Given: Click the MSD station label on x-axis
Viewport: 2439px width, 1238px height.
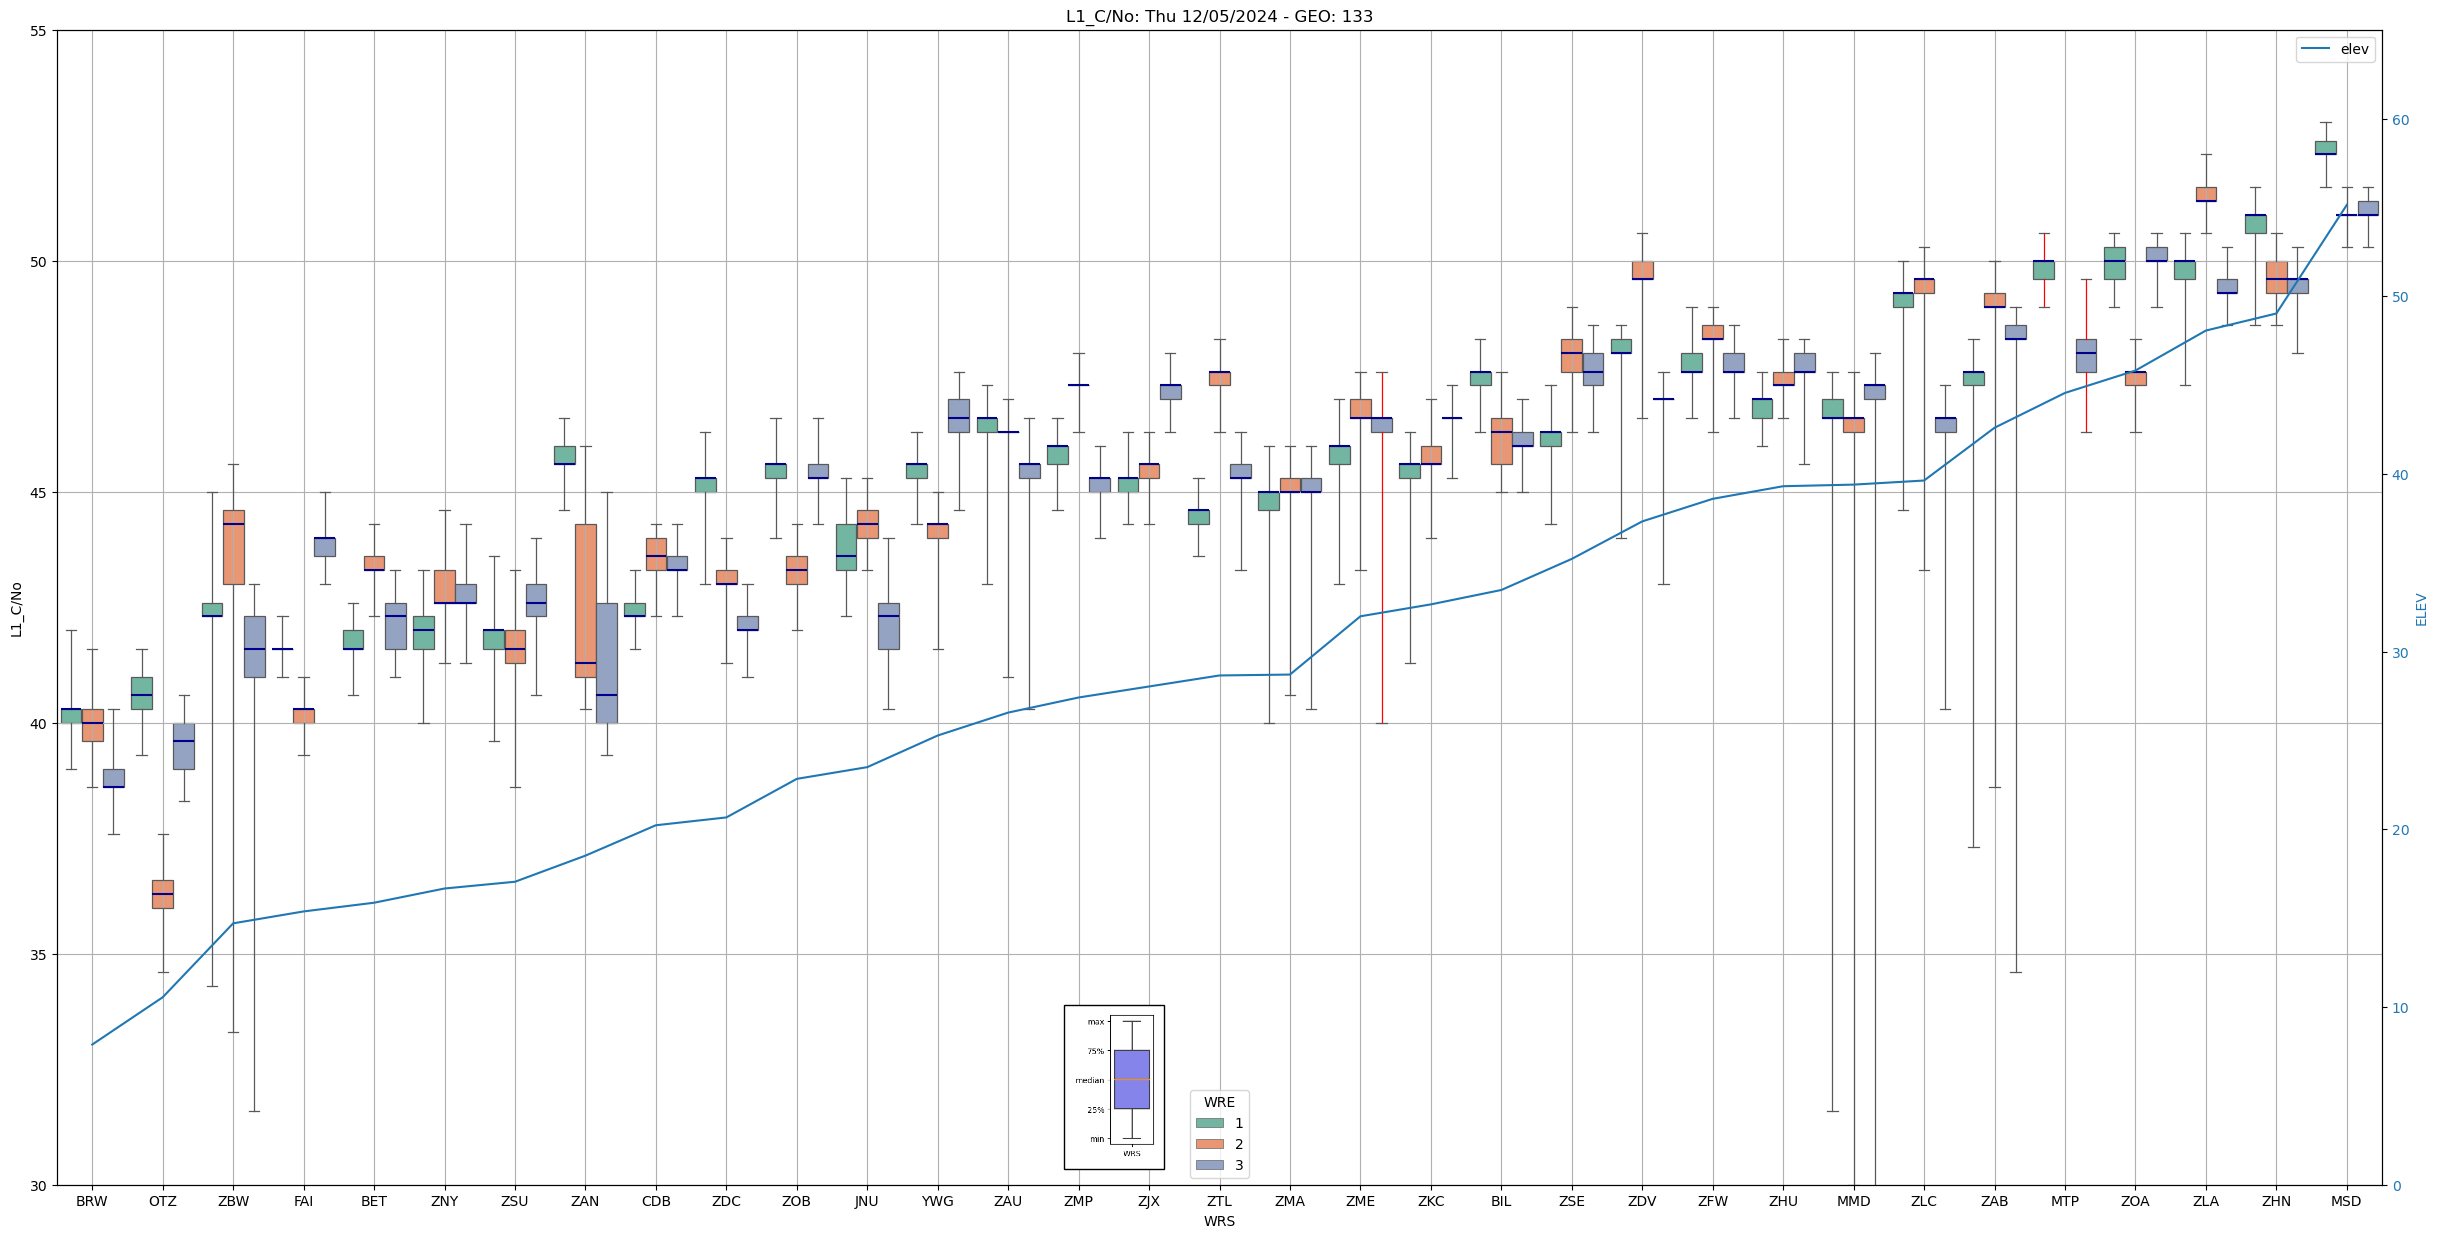Looking at the screenshot, I should point(2345,1201).
